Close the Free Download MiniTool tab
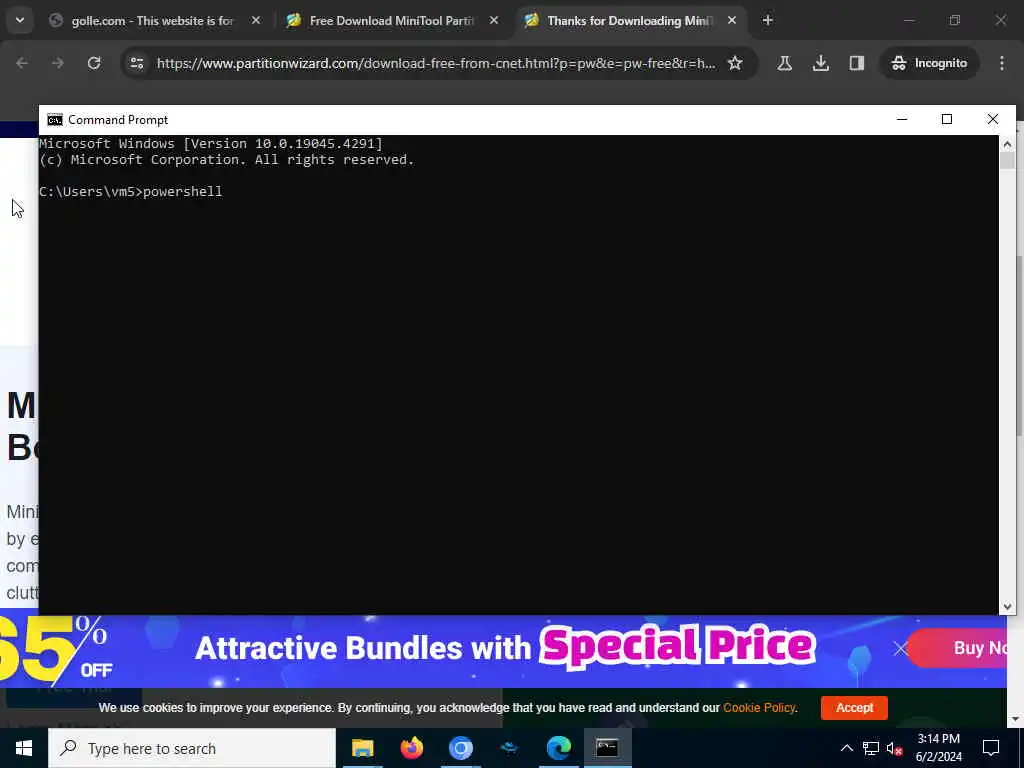Image resolution: width=1024 pixels, height=768 pixels. click(x=494, y=21)
